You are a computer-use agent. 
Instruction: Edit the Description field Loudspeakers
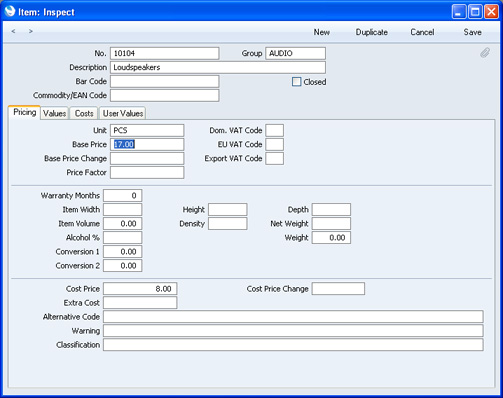pyautogui.click(x=218, y=67)
